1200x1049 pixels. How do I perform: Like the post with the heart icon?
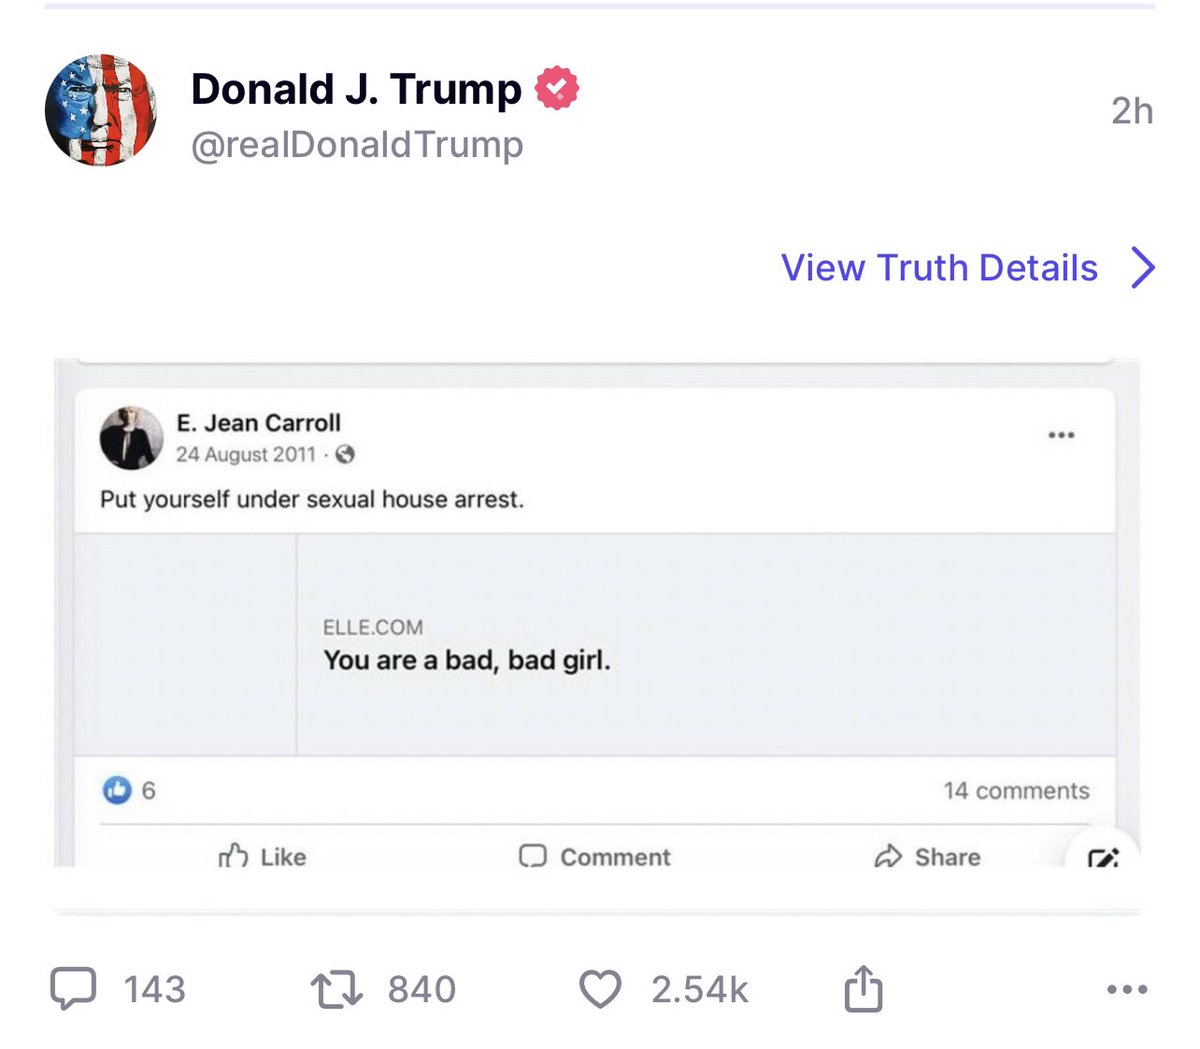pyautogui.click(x=600, y=989)
